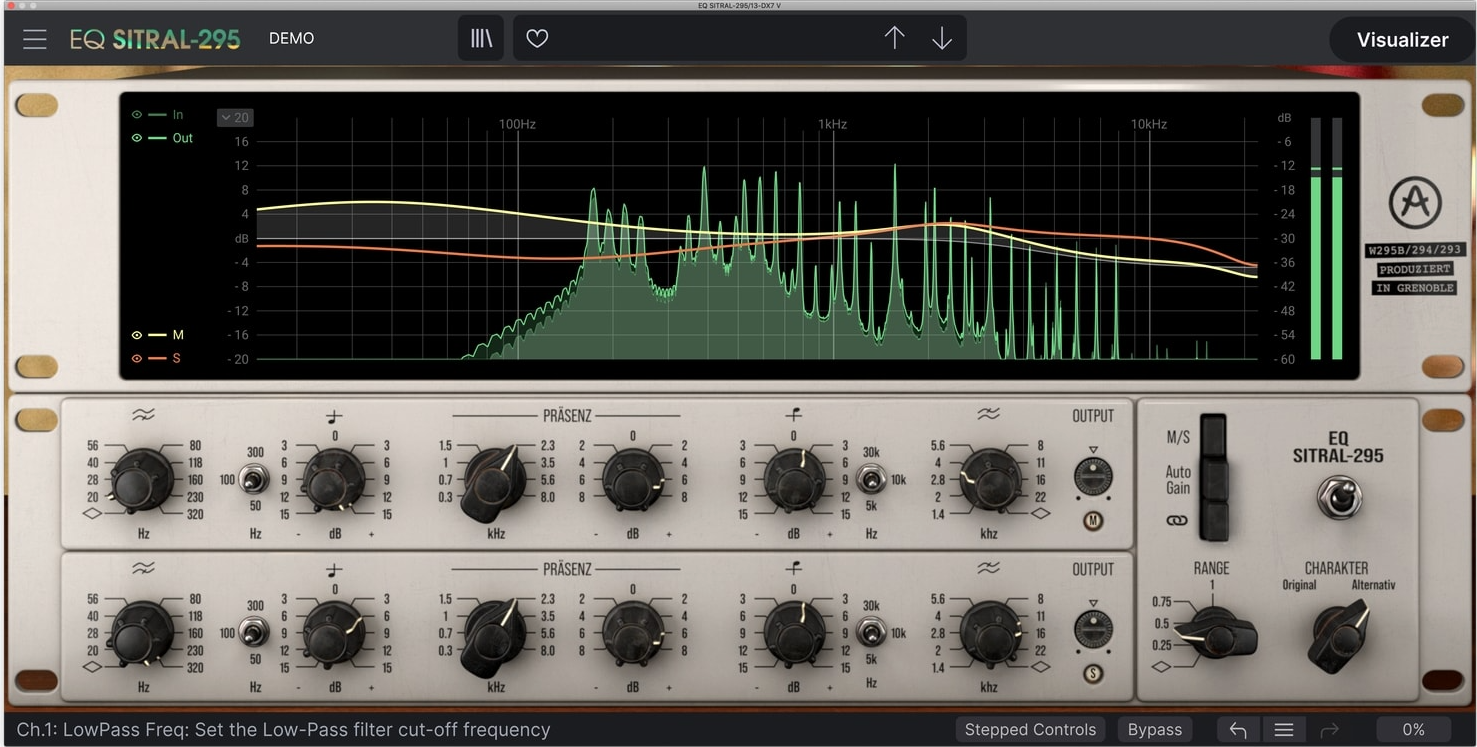The image size is (1477, 747).
Task: Flip channel 1 low shelf frequency switch
Action: pyautogui.click(x=254, y=480)
